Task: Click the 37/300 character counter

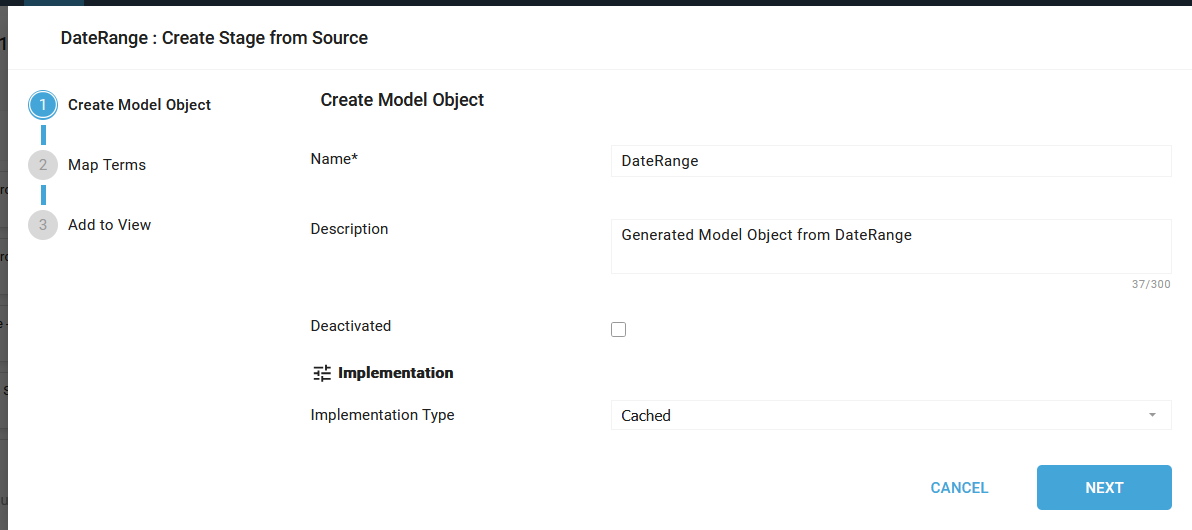Action: 1150,285
